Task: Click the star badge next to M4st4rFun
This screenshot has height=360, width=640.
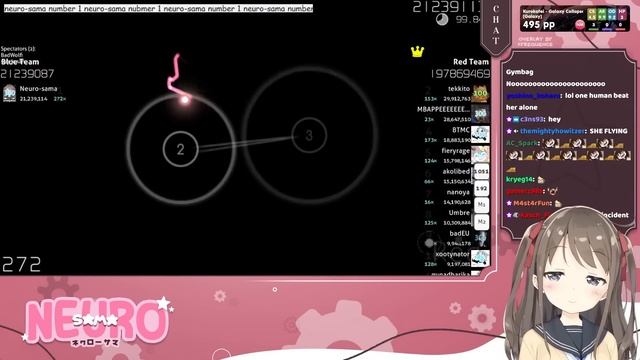Action: [x=509, y=203]
